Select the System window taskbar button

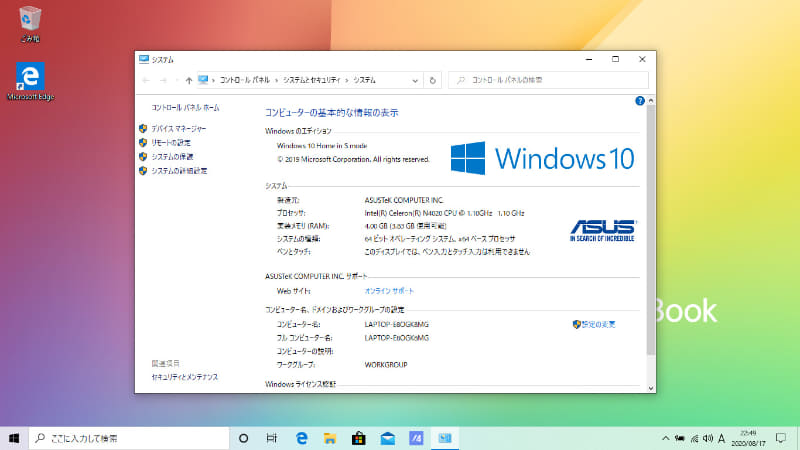point(445,438)
